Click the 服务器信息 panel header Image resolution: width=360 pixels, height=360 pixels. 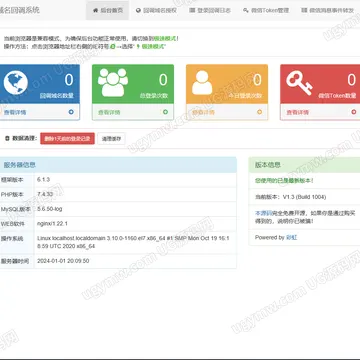click(x=117, y=165)
